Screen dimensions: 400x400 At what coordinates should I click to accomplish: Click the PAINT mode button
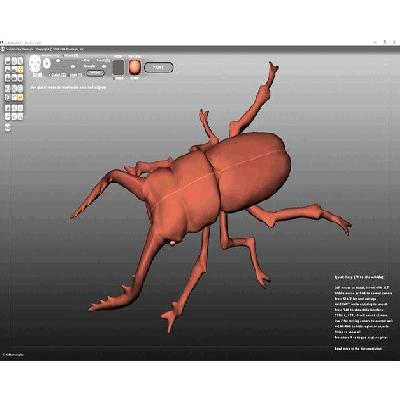[159, 67]
